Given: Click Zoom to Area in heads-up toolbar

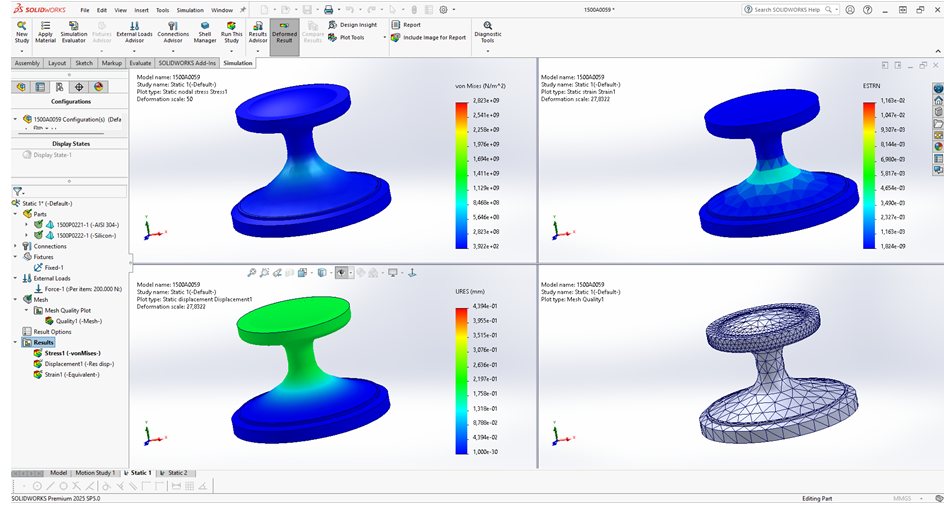Looking at the screenshot, I should (264, 273).
